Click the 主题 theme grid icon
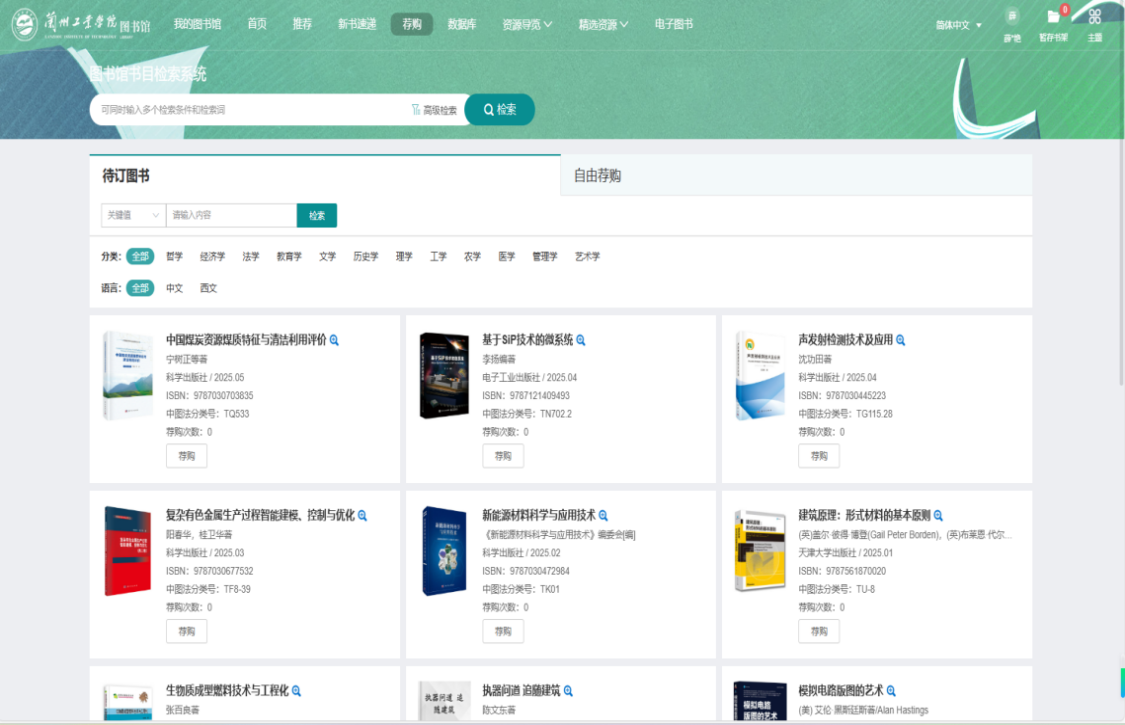 pyautogui.click(x=1095, y=17)
